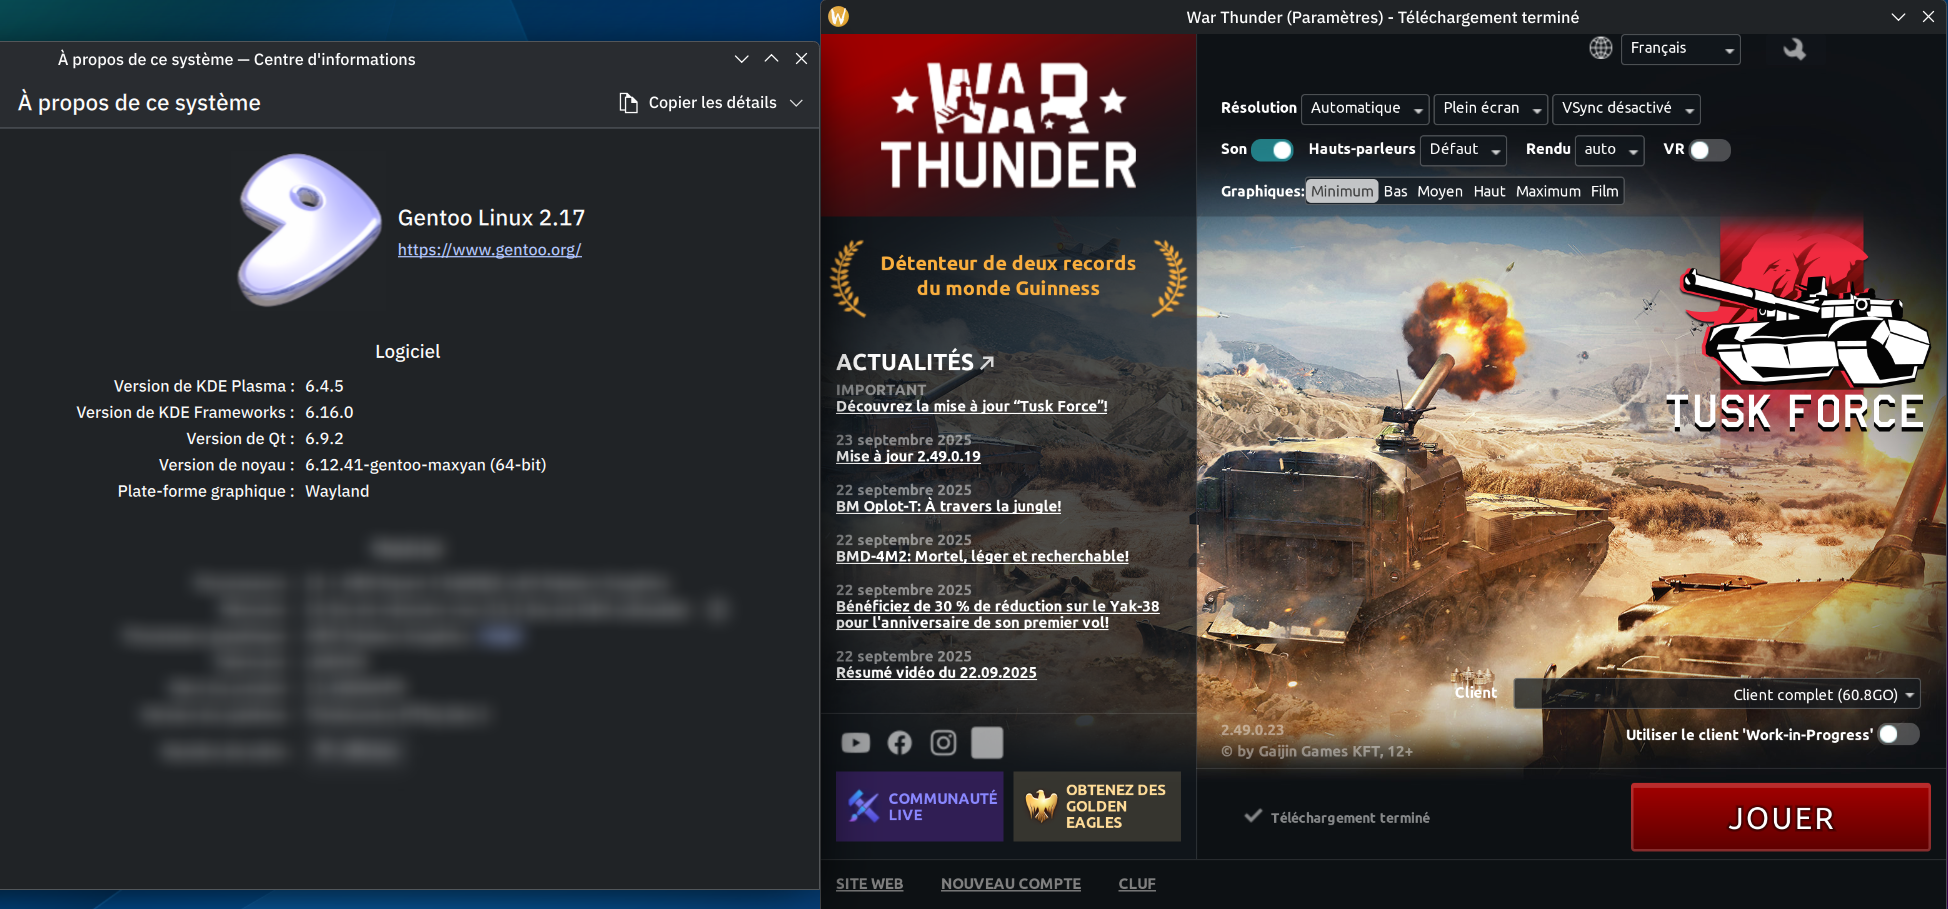Open the Instagram social link

[943, 742]
